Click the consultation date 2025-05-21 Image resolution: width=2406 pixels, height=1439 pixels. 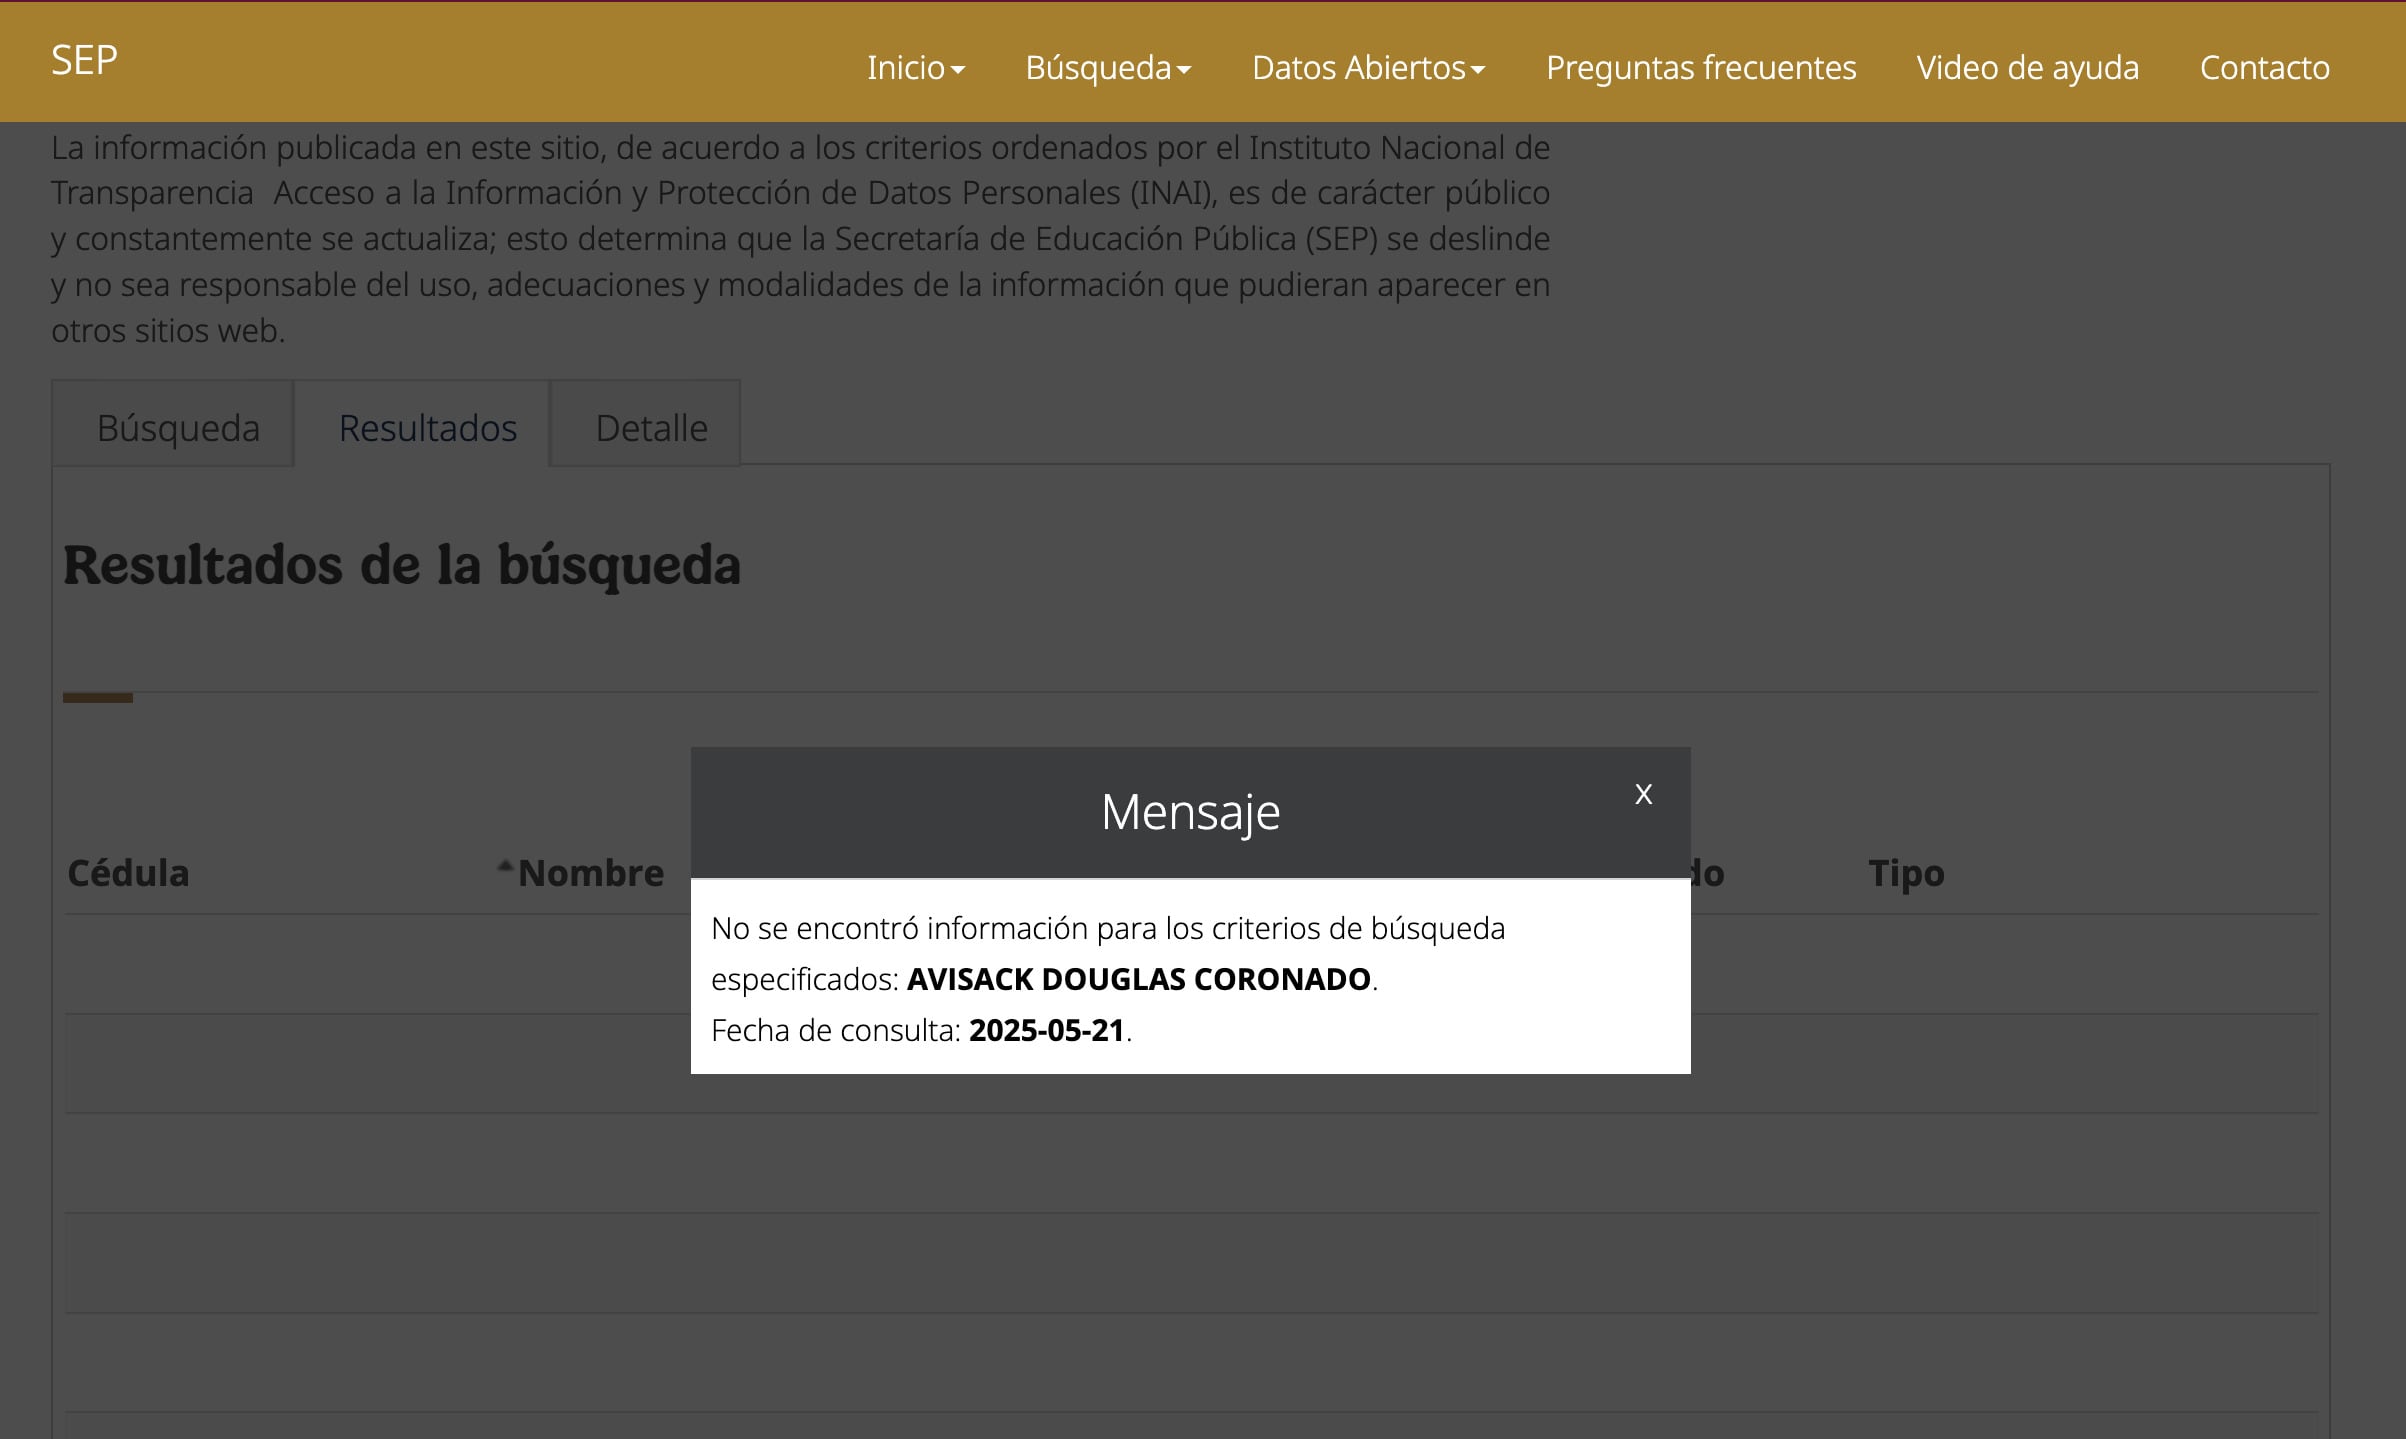(x=1046, y=1030)
